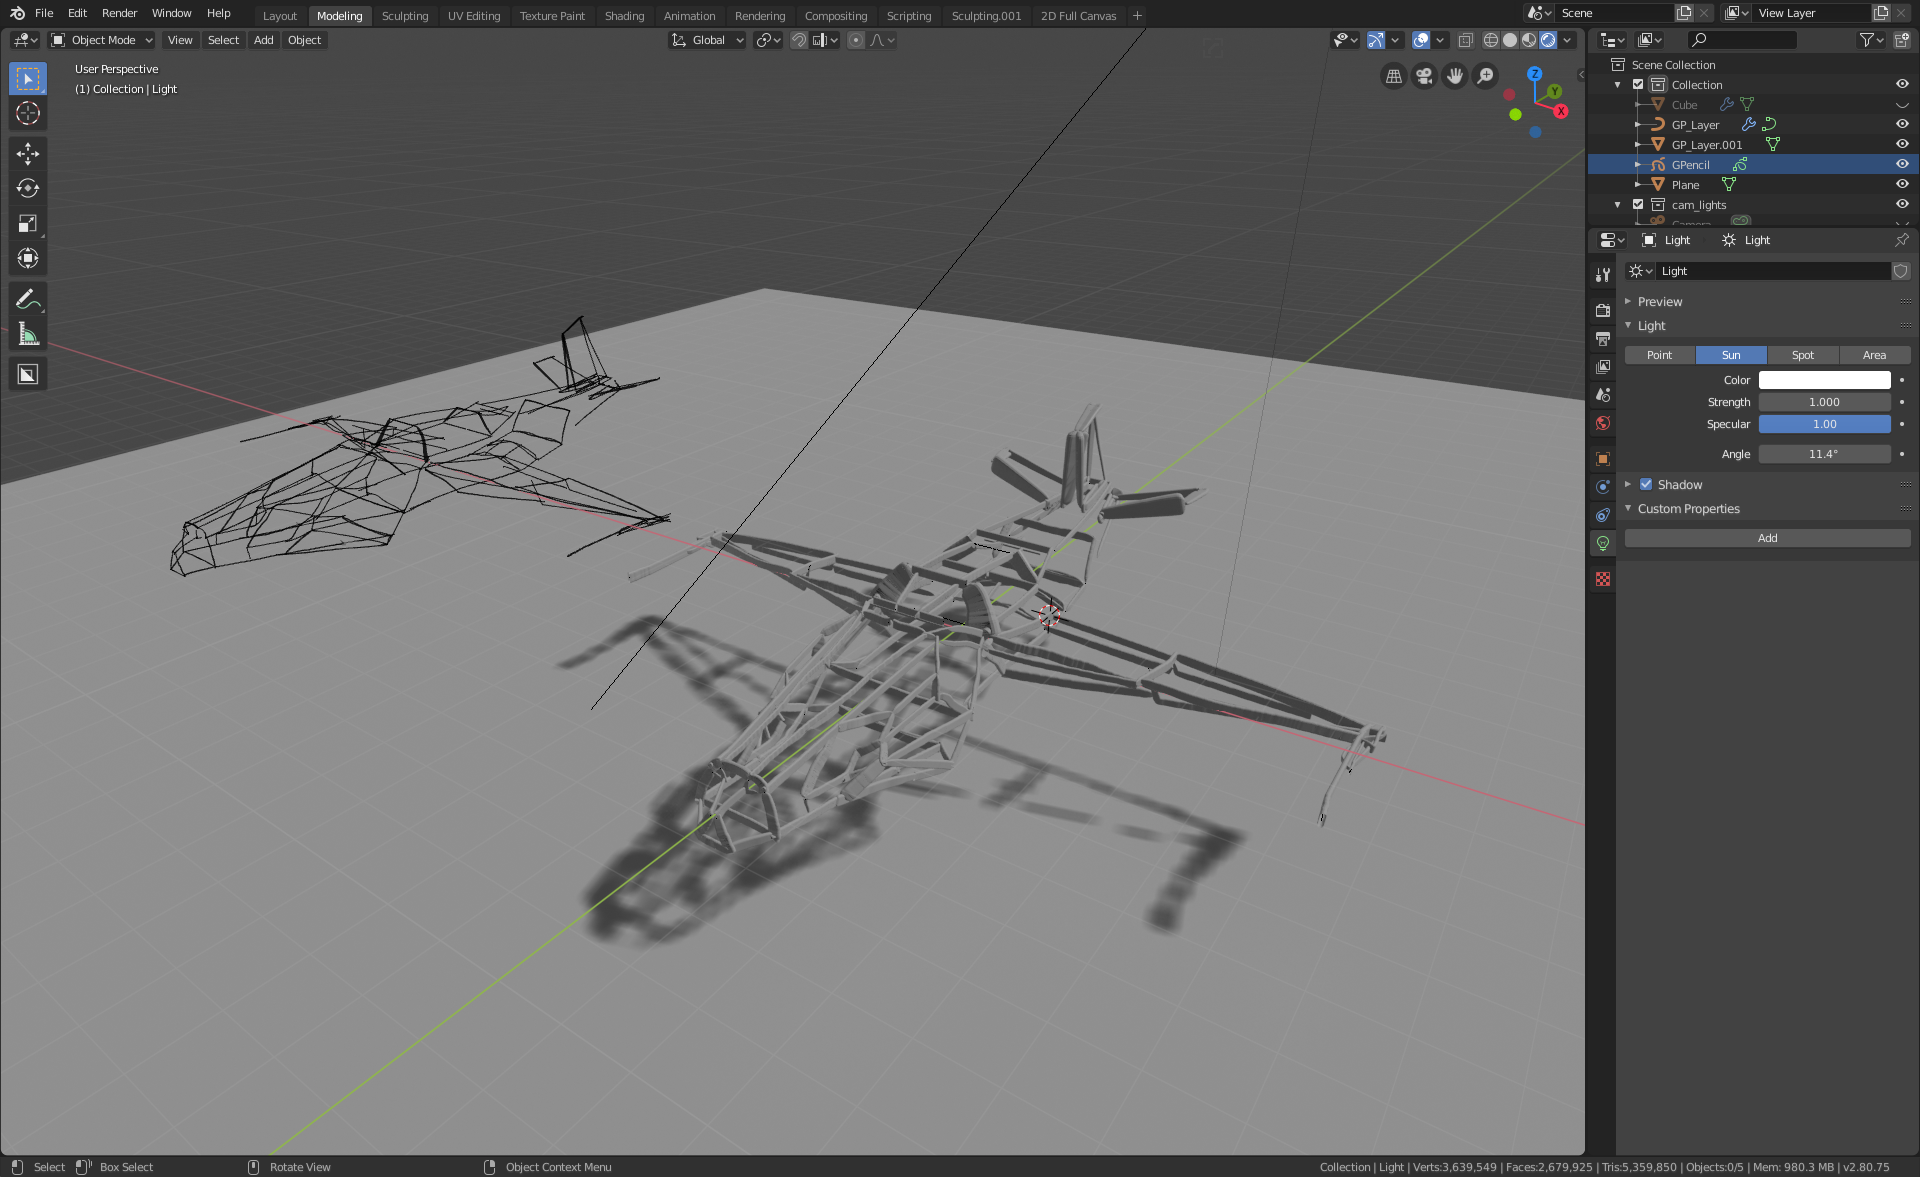Image resolution: width=1920 pixels, height=1177 pixels.
Task: Switch to the Sculpting workspace tab
Action: (x=405, y=16)
